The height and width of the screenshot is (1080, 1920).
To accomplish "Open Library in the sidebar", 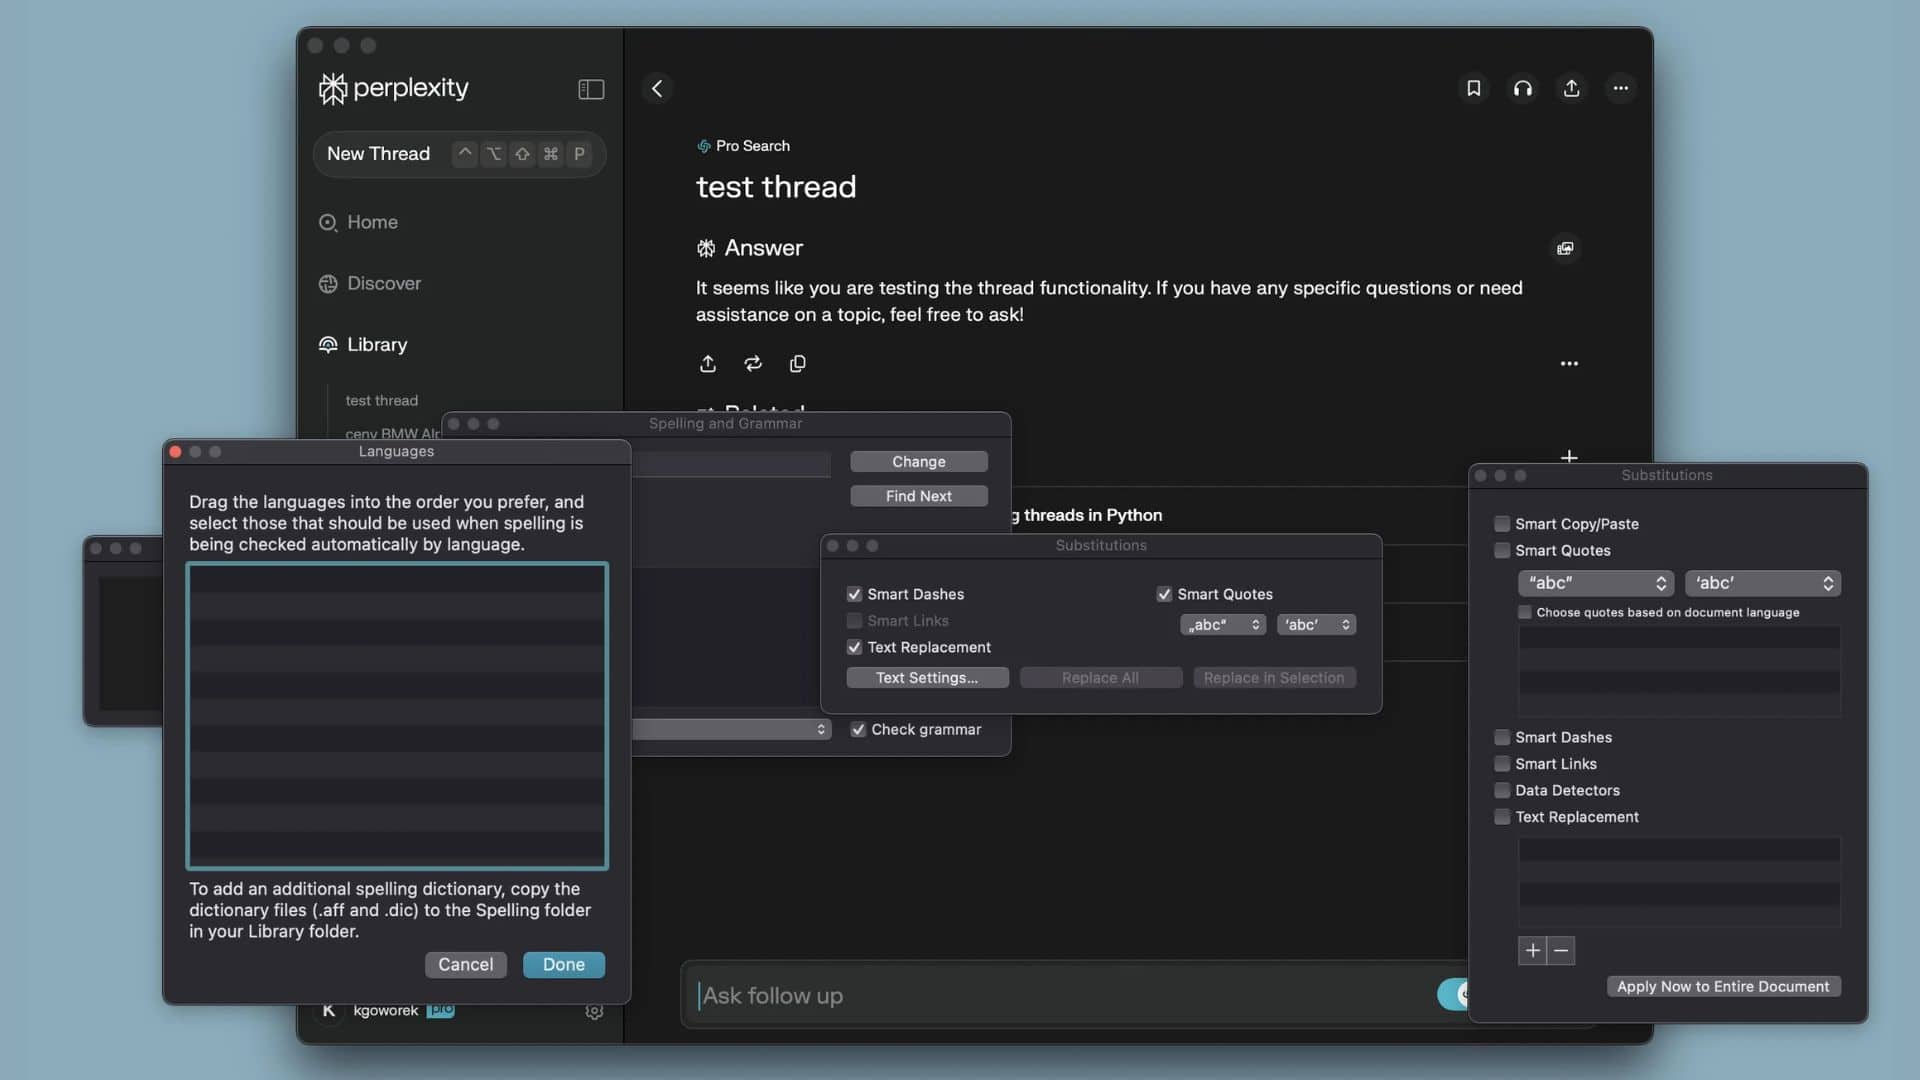I will click(x=376, y=344).
